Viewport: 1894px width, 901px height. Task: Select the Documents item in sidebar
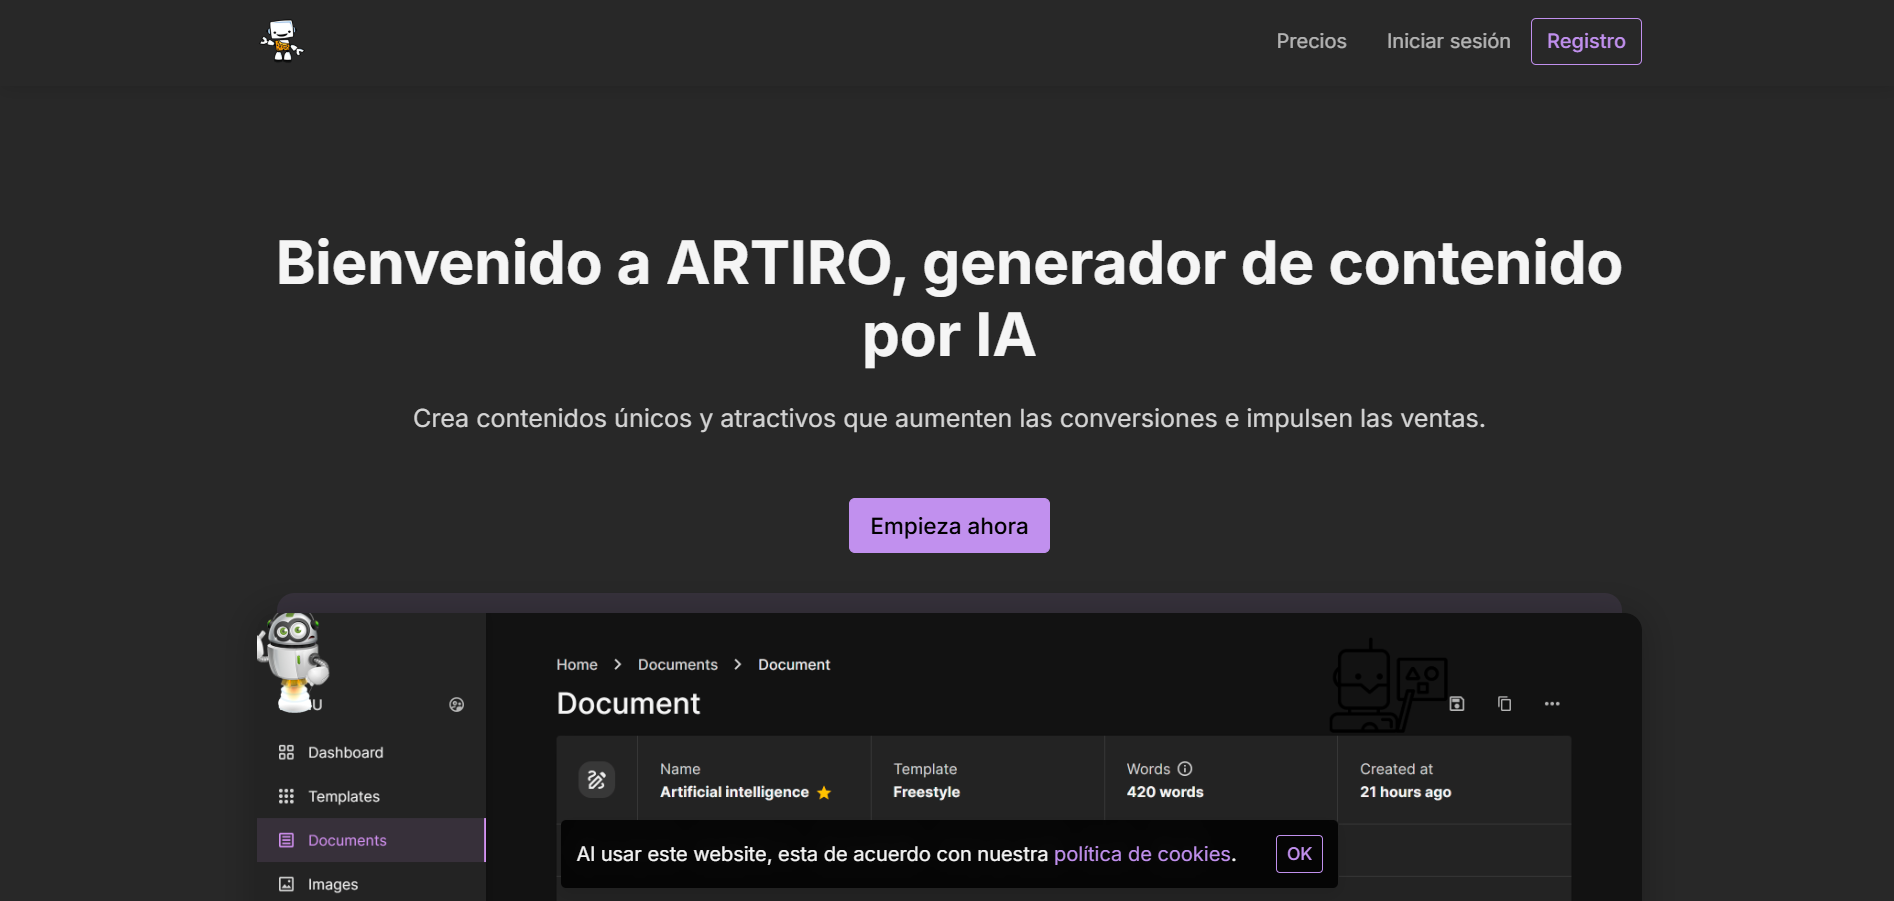(346, 841)
